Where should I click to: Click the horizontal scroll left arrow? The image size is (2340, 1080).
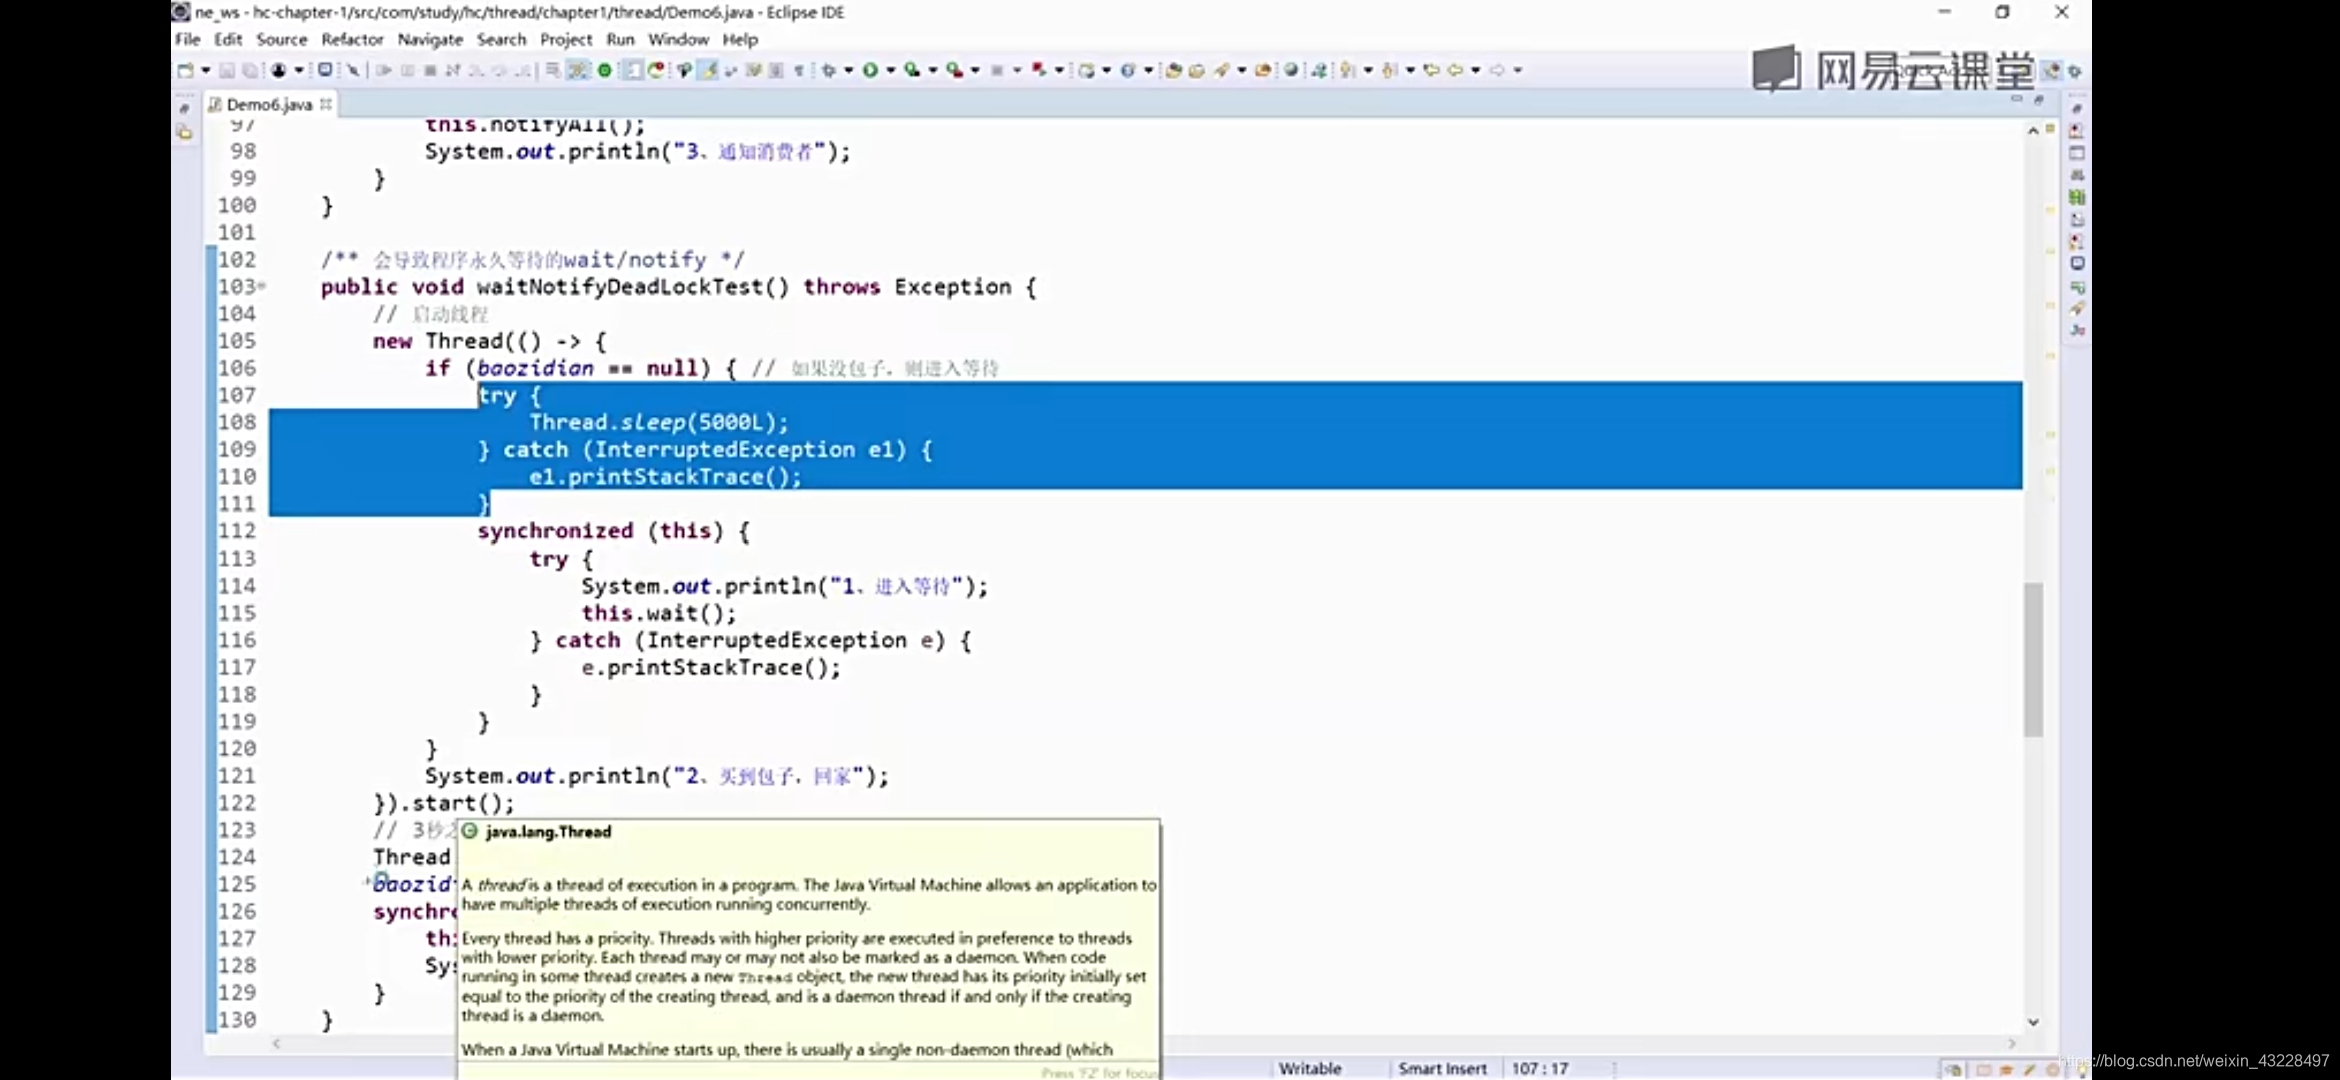tap(277, 1043)
